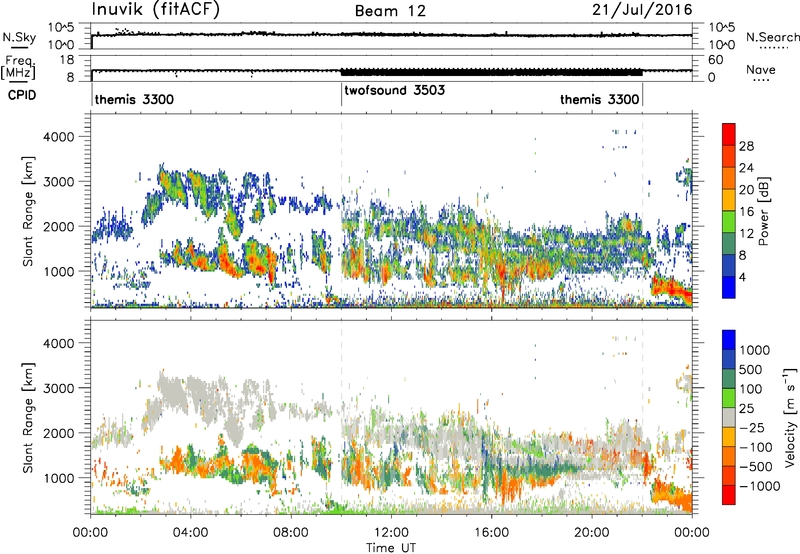This screenshot has height=554, width=800.
Task: Click the first 'themis 3300' label at 00:00
Action: pyautogui.click(x=134, y=99)
